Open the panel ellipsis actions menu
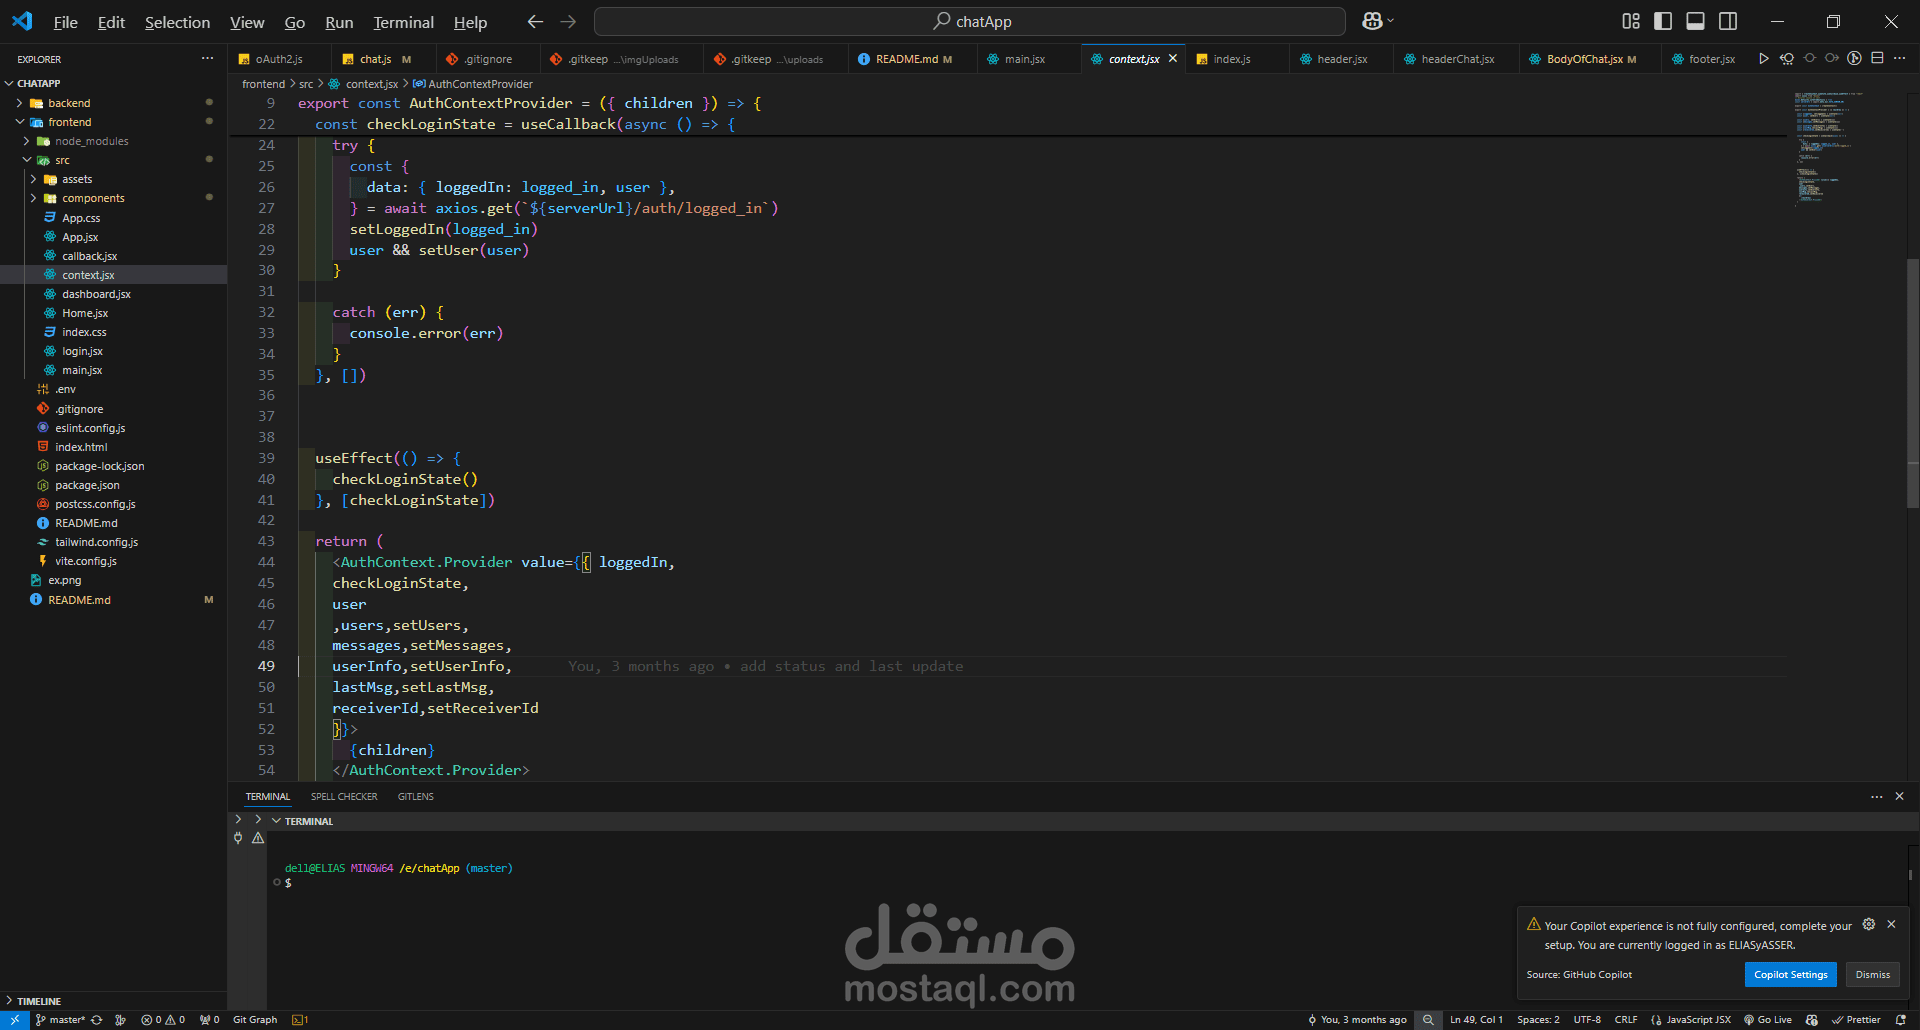The height and width of the screenshot is (1030, 1920). 1876,797
